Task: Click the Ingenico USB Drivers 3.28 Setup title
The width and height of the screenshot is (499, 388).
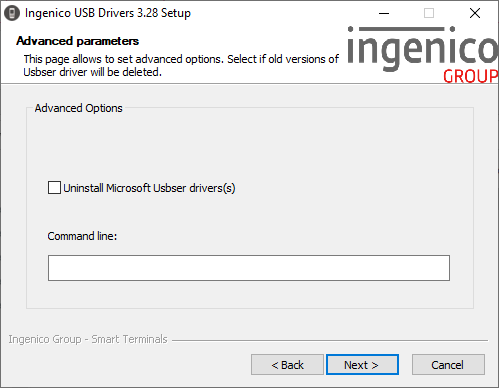Action: 108,13
